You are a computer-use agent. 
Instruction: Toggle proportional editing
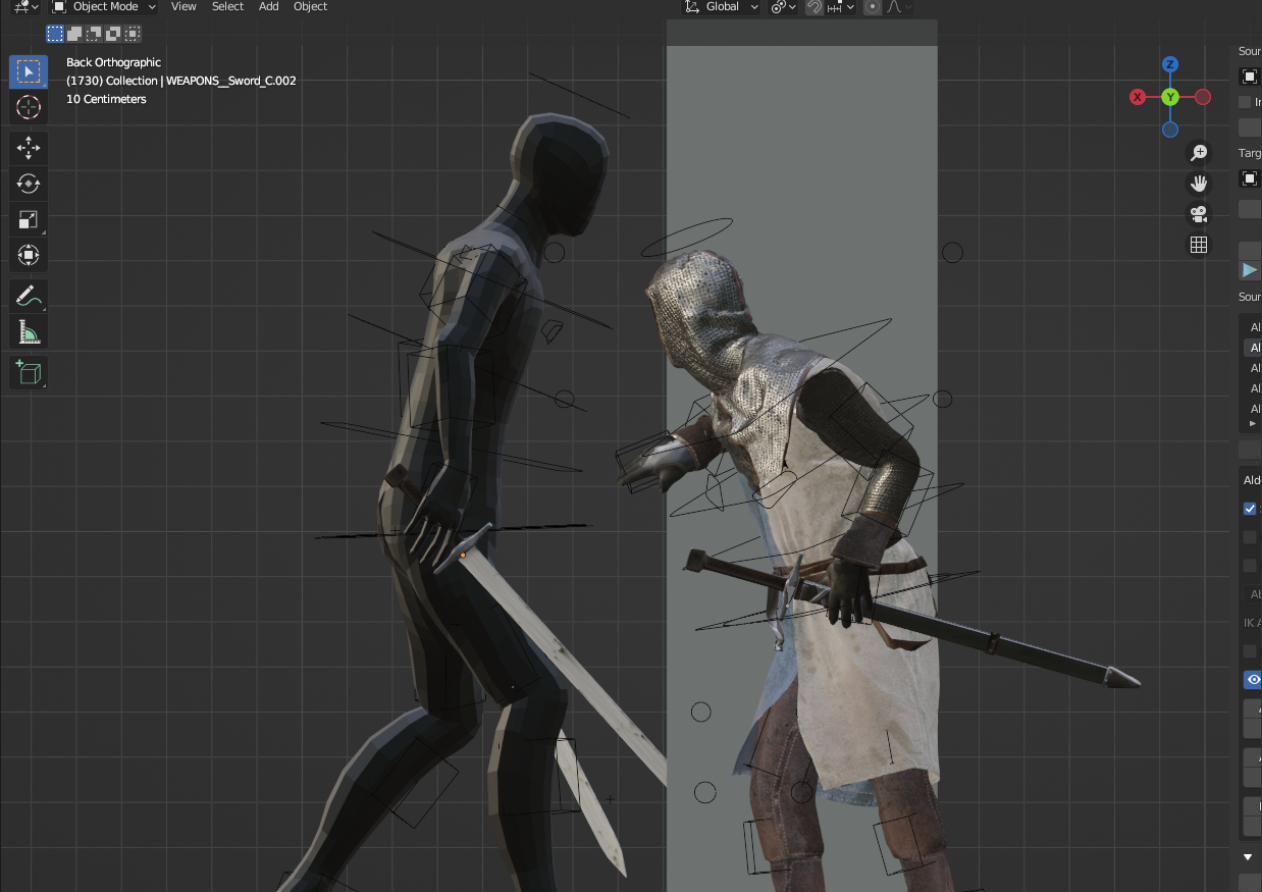click(x=872, y=7)
